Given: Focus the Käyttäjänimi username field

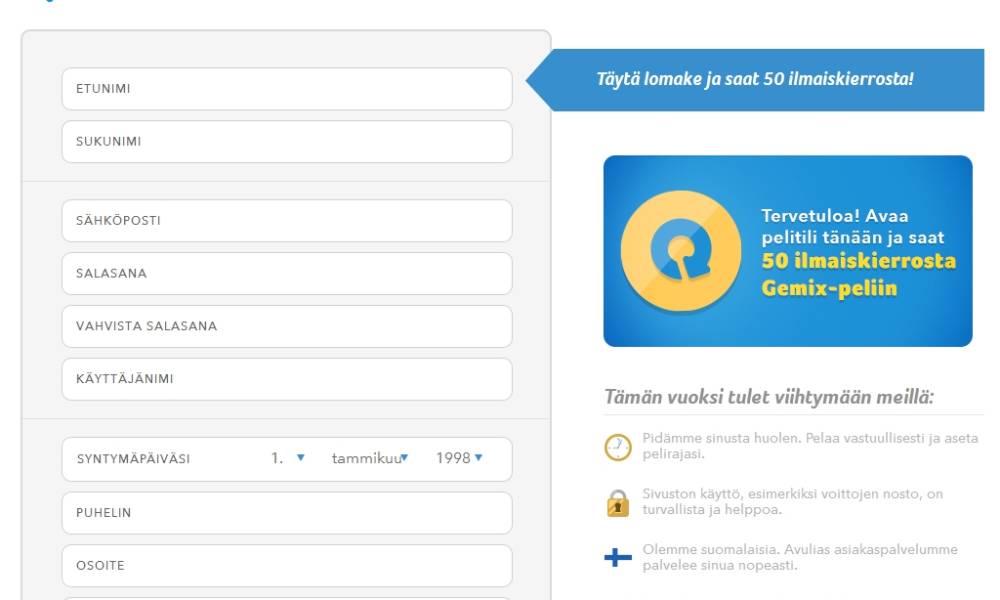Looking at the screenshot, I should coord(287,380).
